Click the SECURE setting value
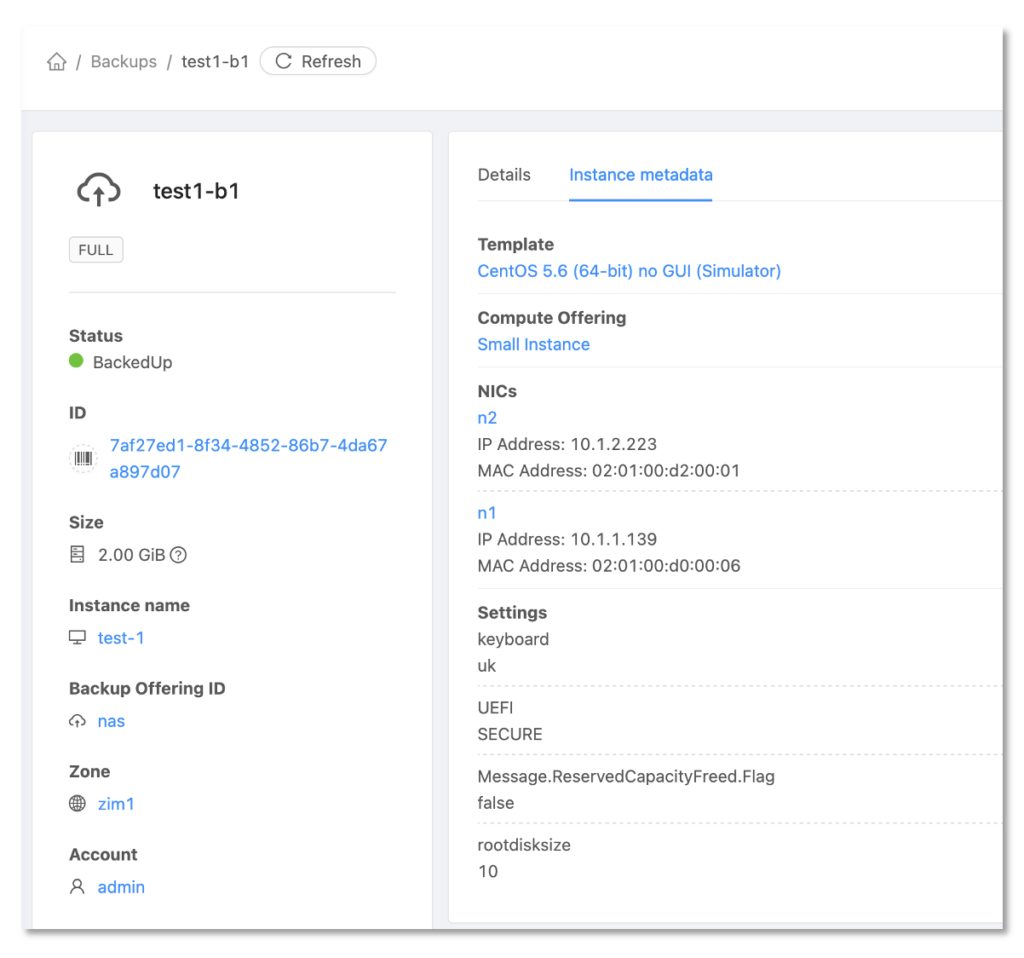This screenshot has height=958, width=1024. 510,735
